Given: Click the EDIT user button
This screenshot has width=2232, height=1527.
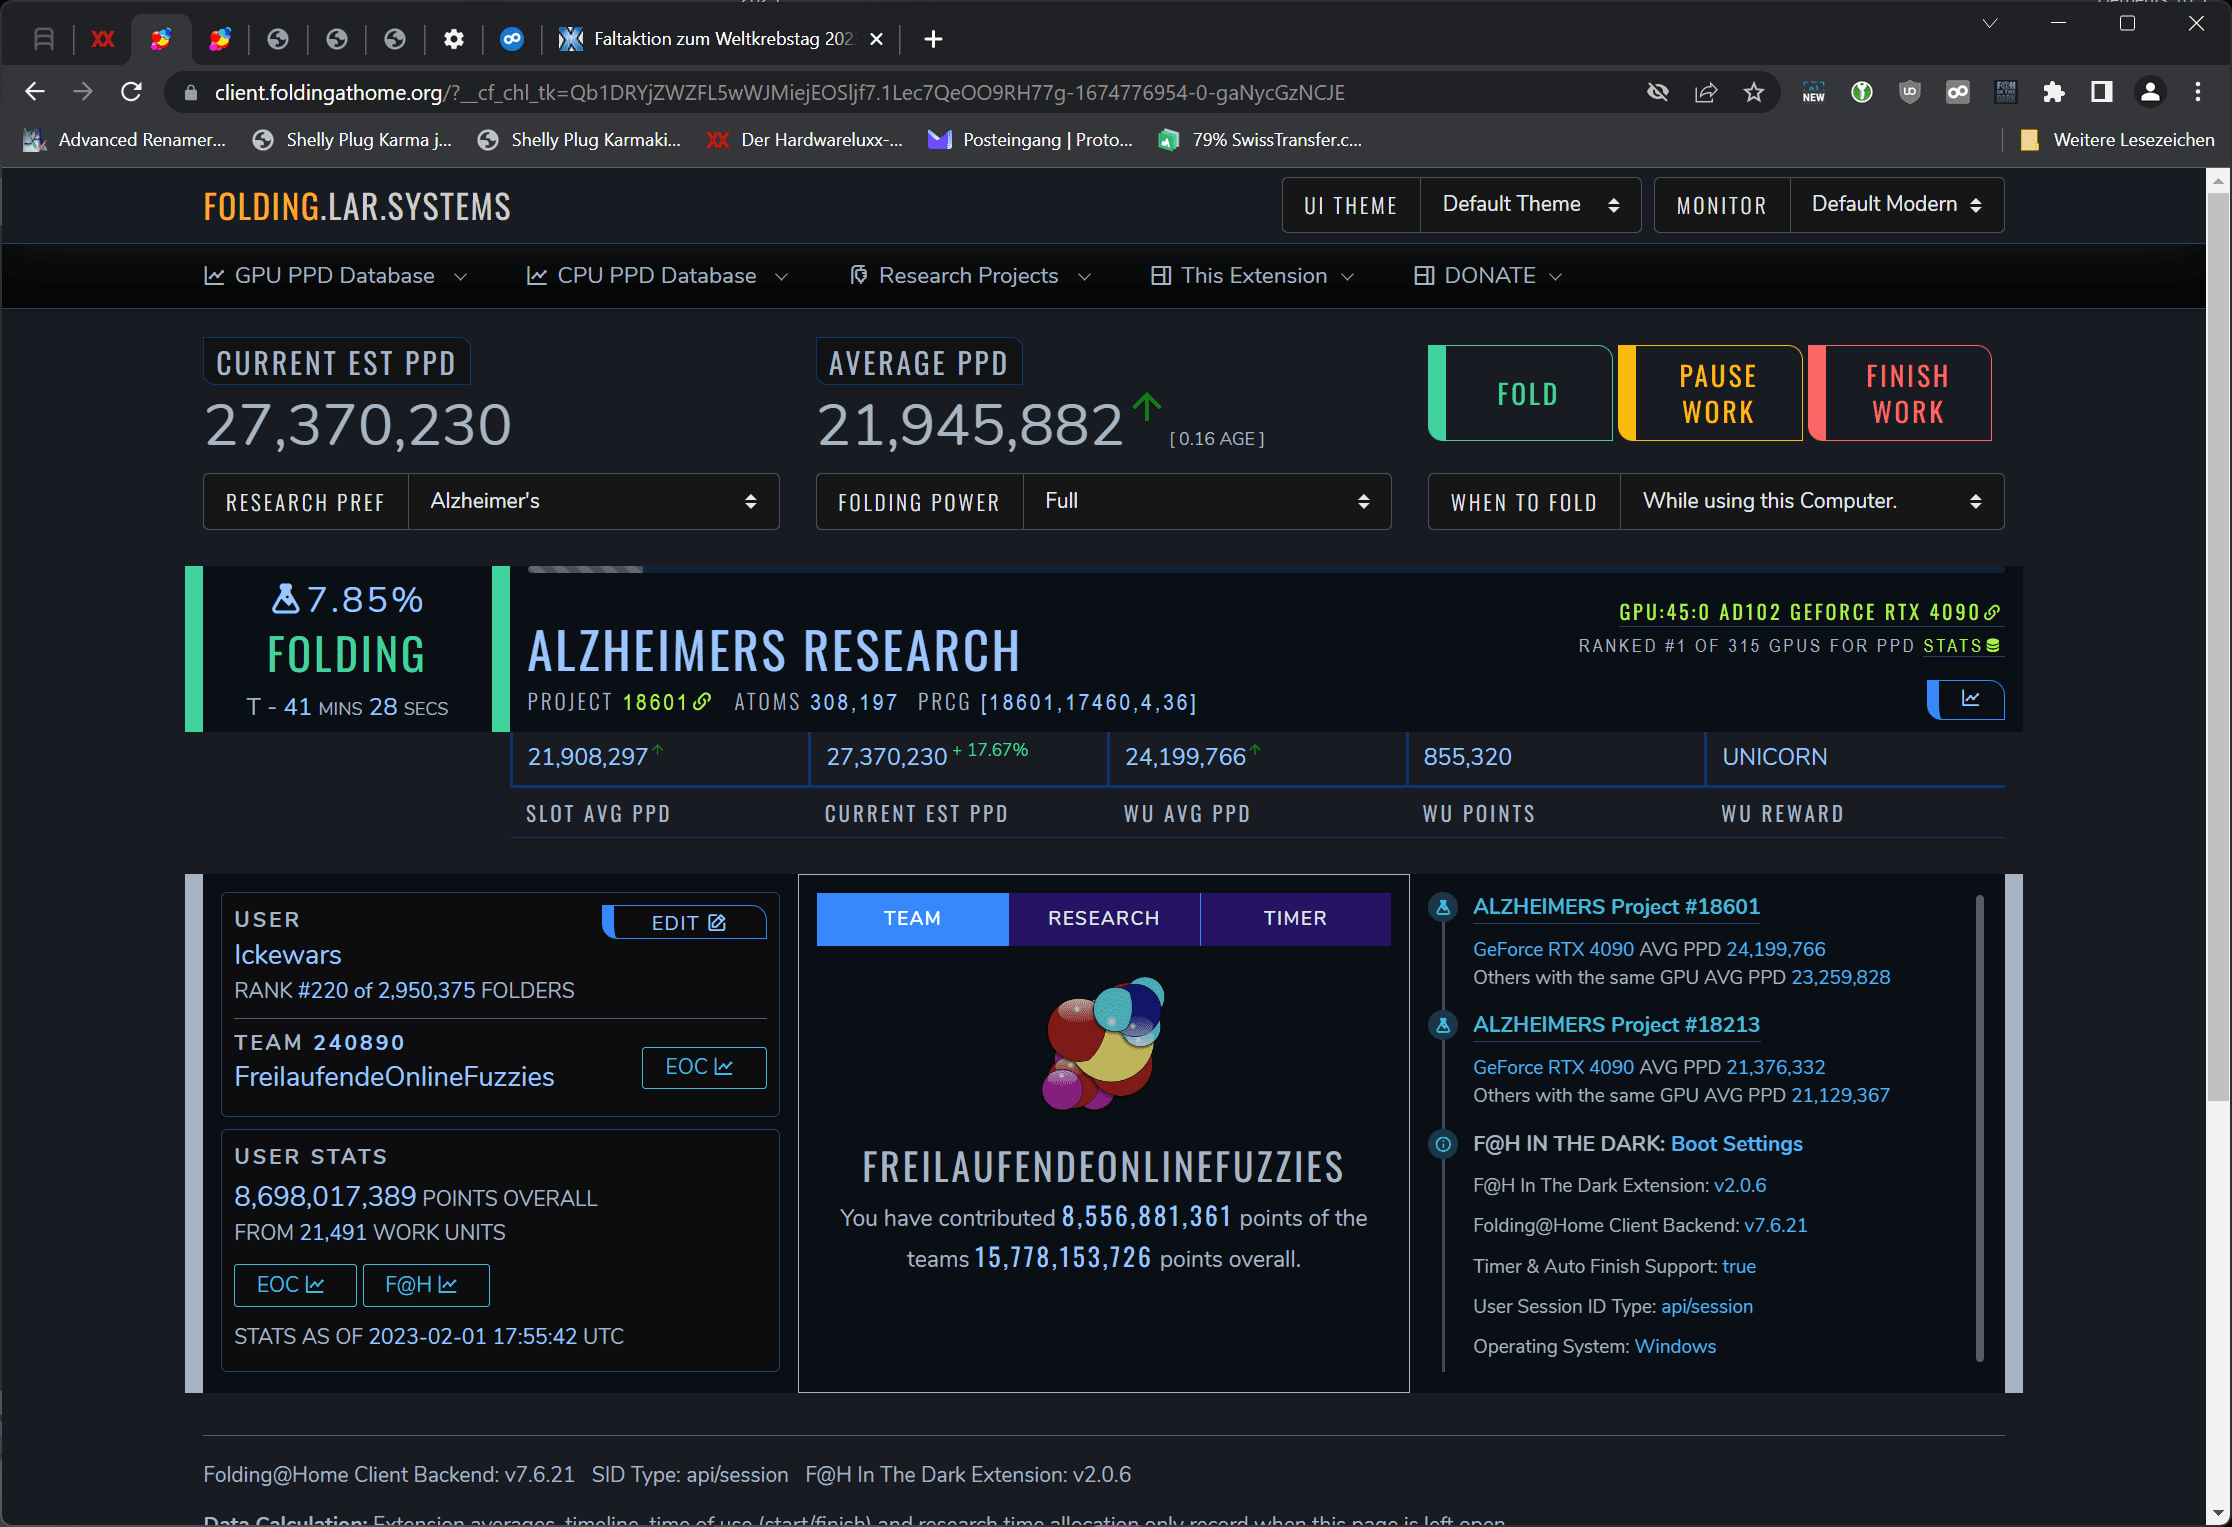Looking at the screenshot, I should (x=688, y=923).
